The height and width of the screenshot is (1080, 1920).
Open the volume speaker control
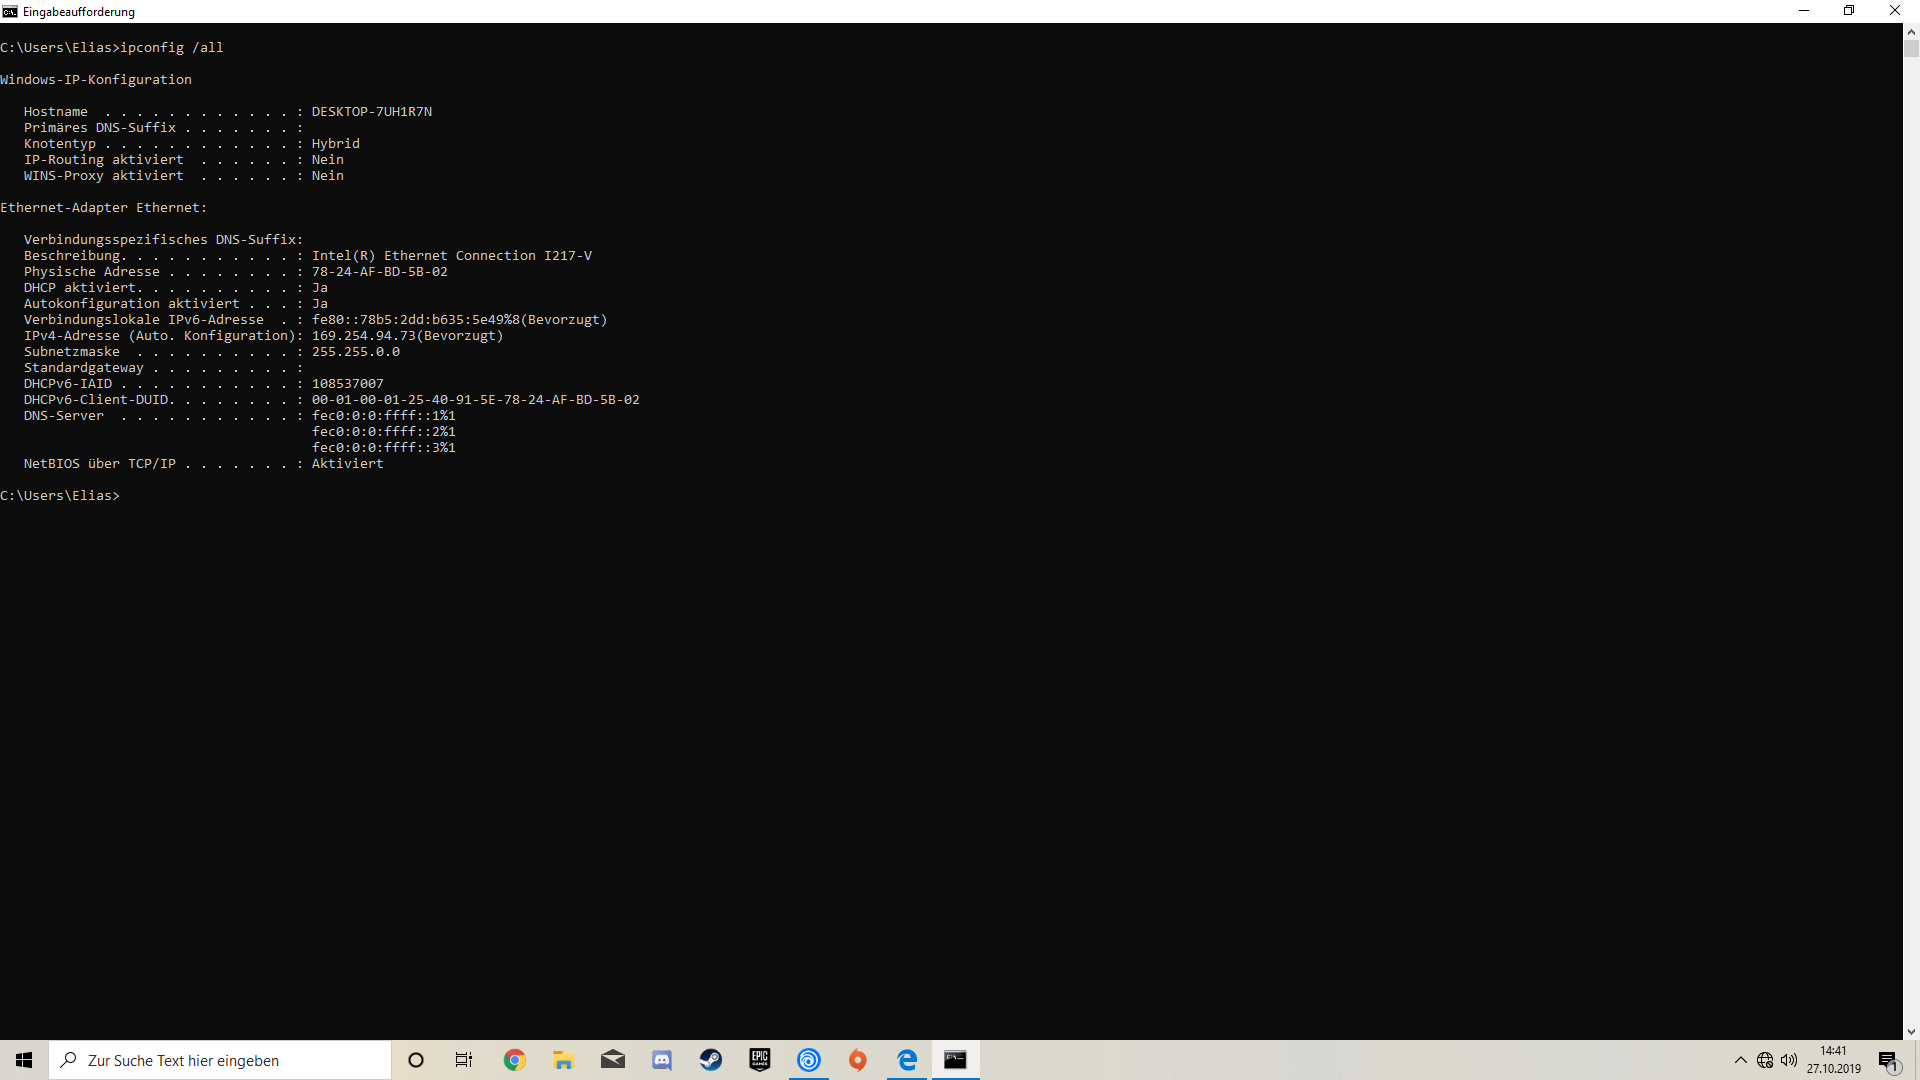pos(1789,1060)
